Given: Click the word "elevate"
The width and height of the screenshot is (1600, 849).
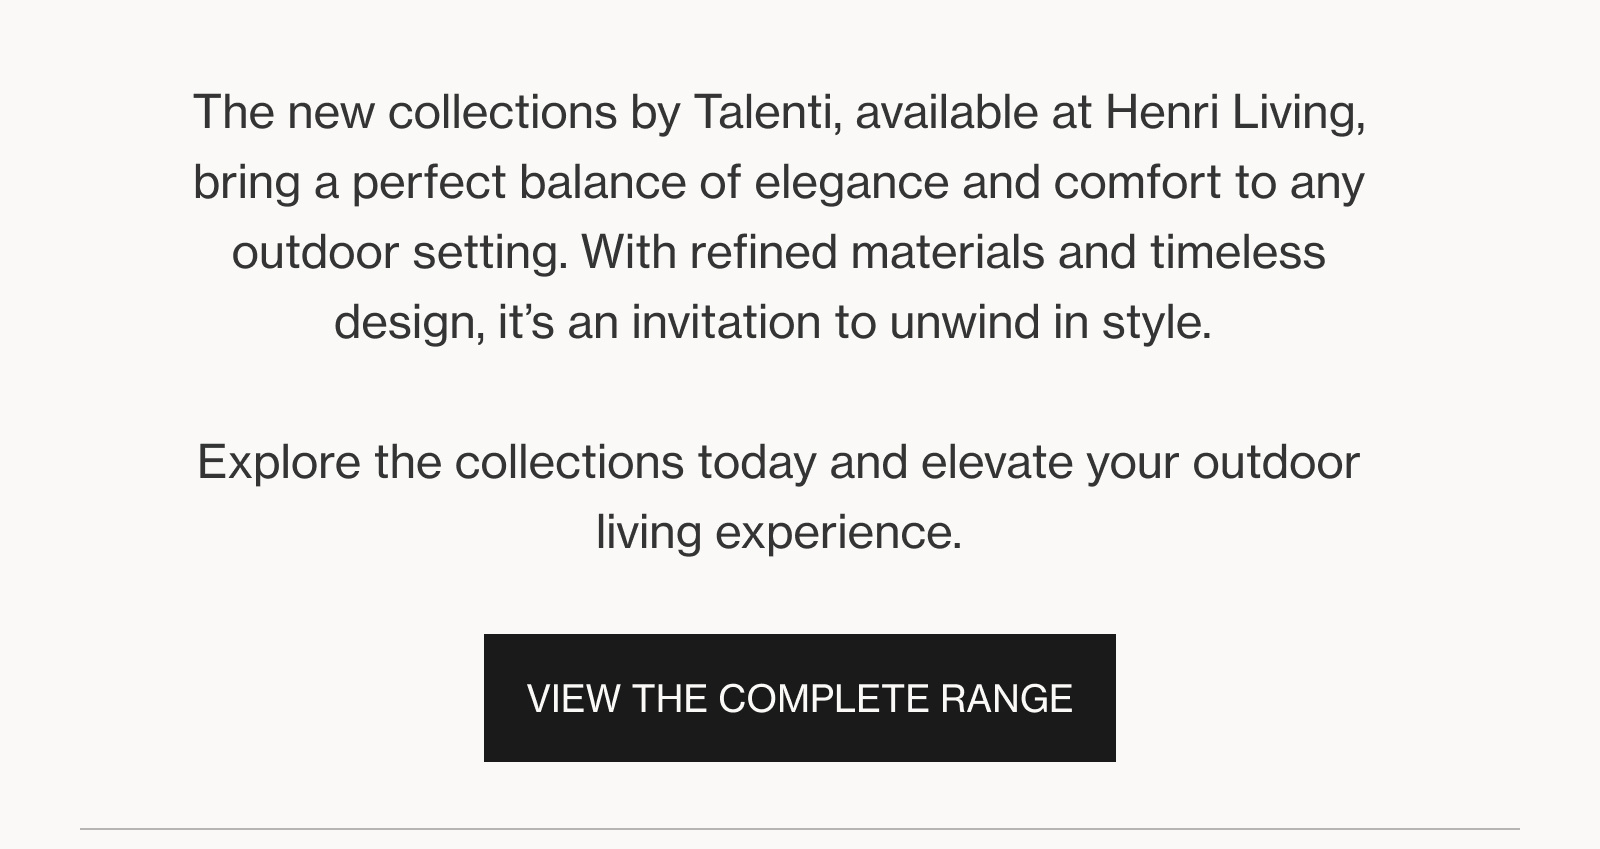Looking at the screenshot, I should (996, 462).
